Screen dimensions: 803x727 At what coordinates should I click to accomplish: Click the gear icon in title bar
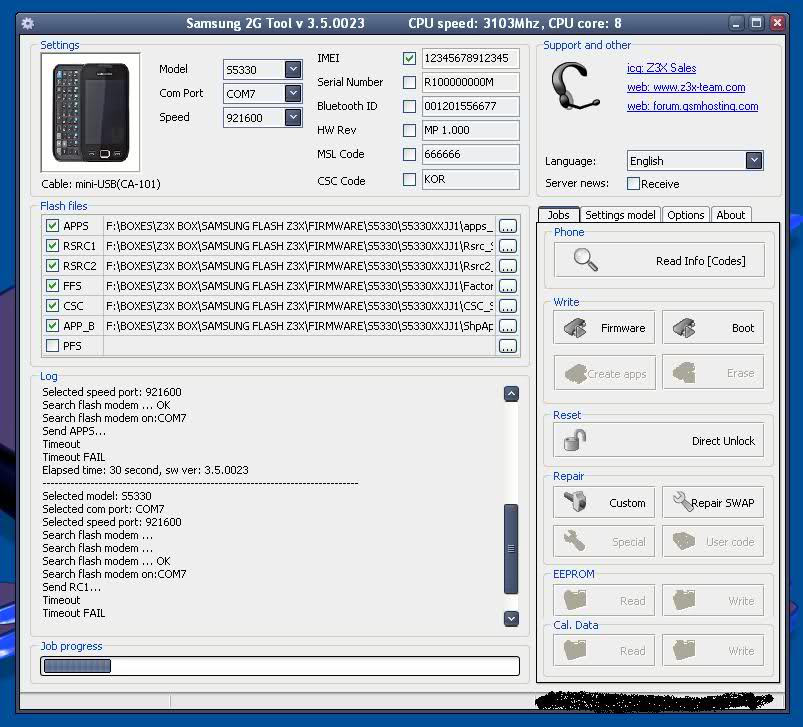point(28,24)
